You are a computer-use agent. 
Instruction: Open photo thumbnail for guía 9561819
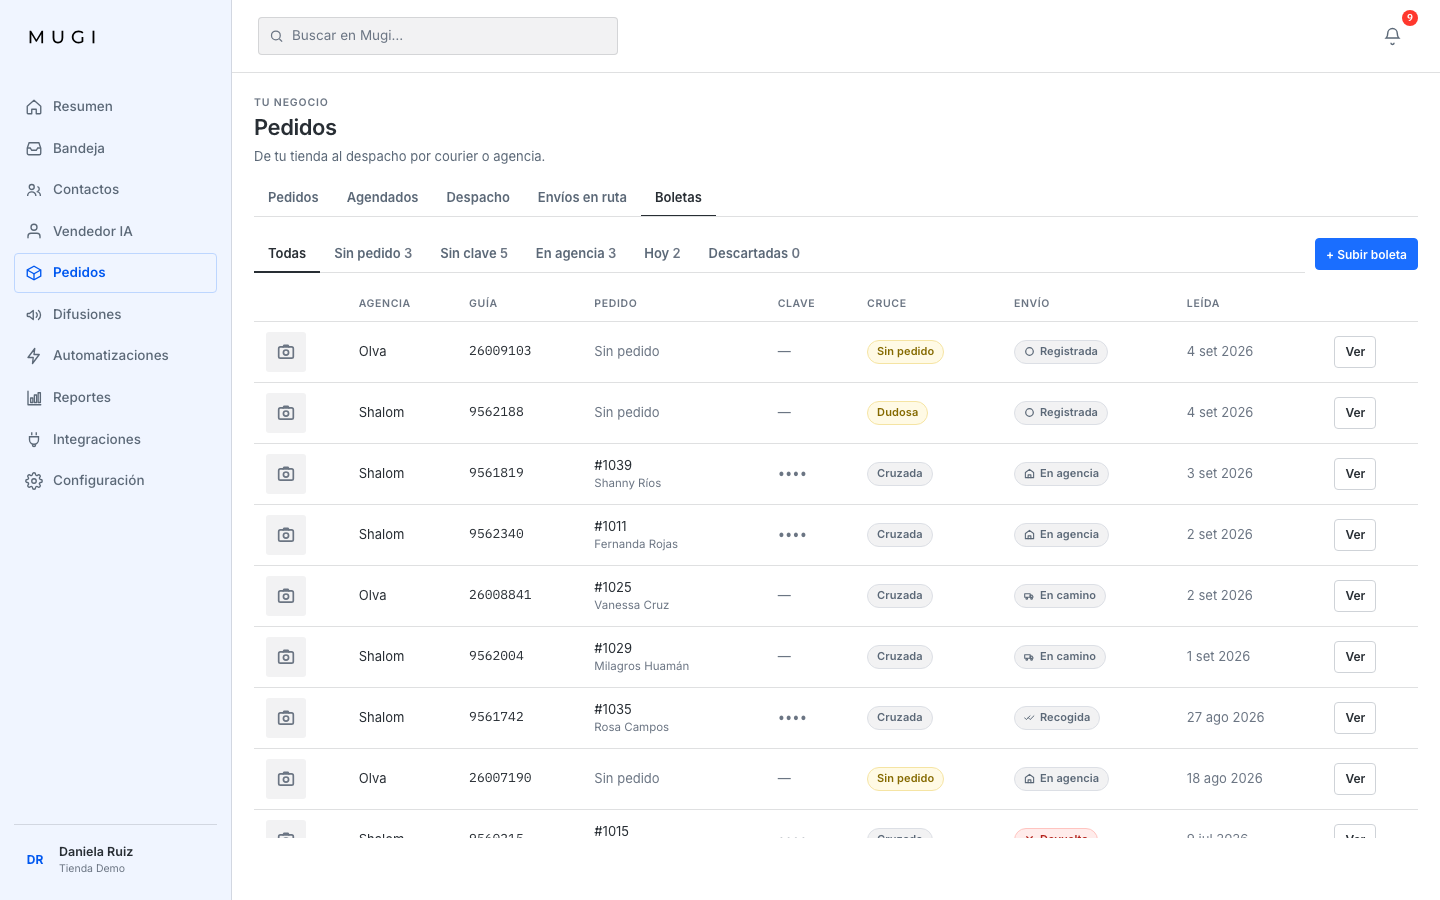pyautogui.click(x=286, y=474)
